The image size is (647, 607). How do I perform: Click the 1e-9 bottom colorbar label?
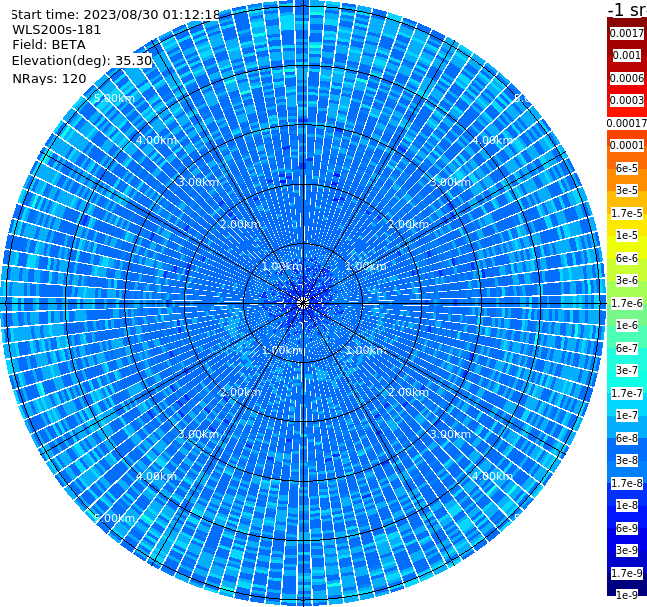(627, 595)
